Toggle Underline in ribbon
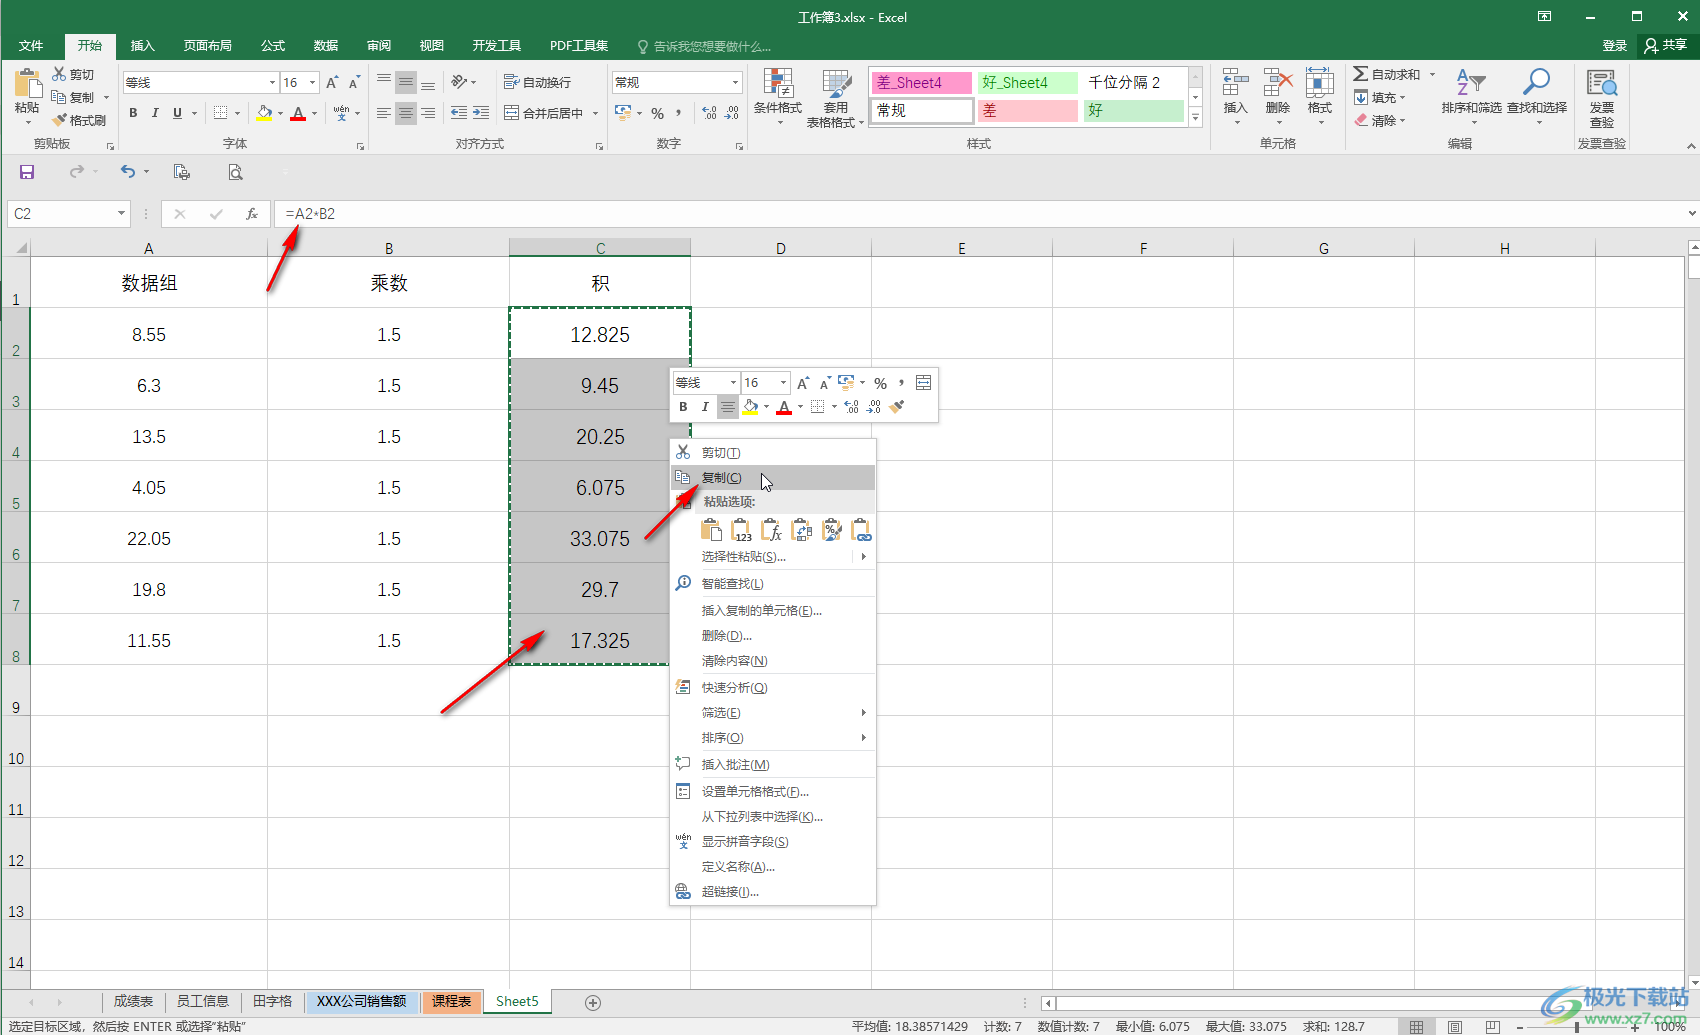1700x1035 pixels. coord(177,113)
